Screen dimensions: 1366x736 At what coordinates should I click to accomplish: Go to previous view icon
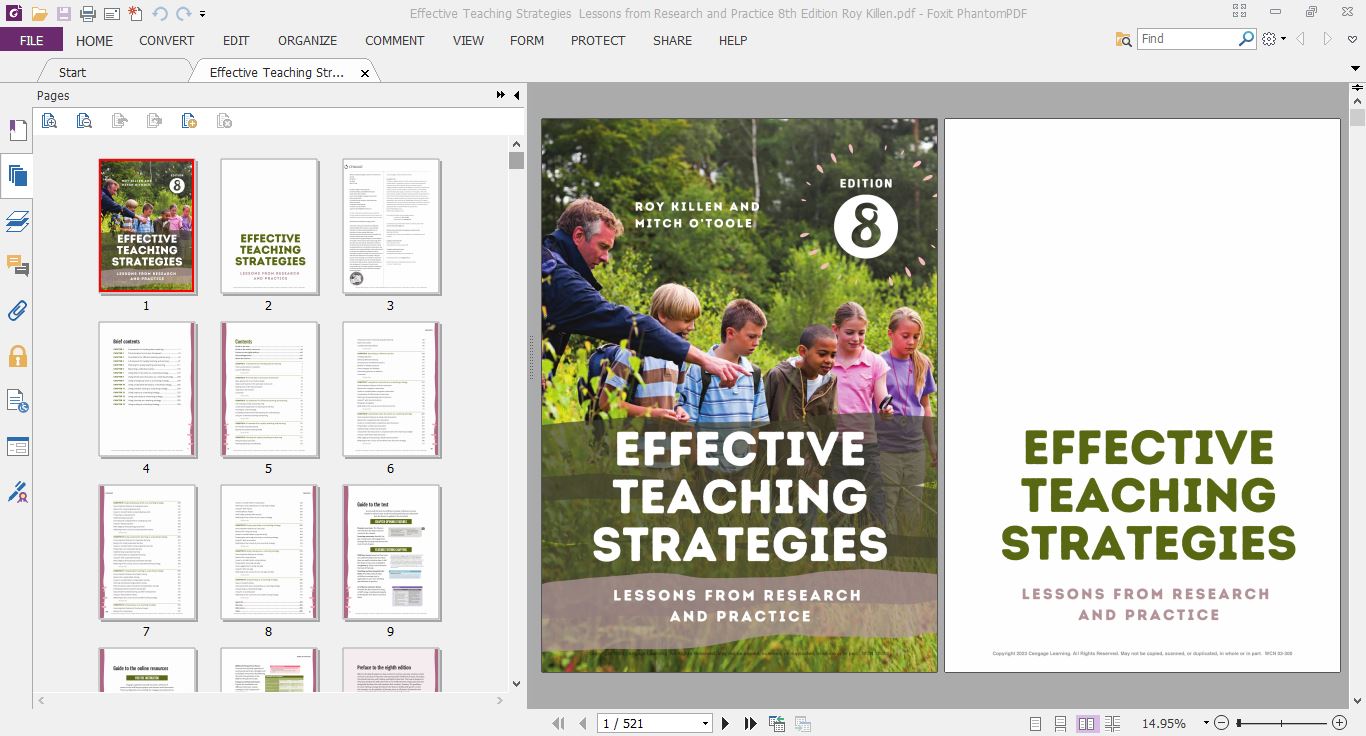(x=777, y=723)
